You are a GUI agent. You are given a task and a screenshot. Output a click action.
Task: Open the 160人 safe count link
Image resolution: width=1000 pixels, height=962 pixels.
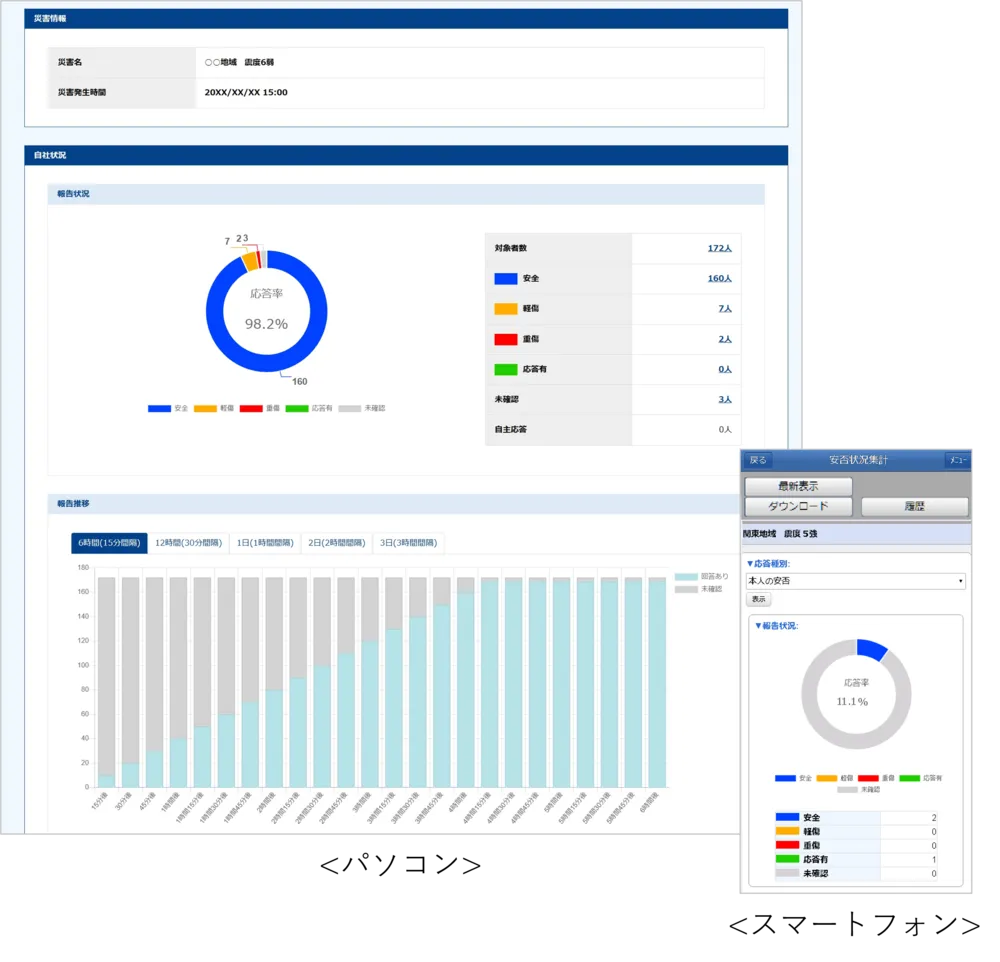719,279
